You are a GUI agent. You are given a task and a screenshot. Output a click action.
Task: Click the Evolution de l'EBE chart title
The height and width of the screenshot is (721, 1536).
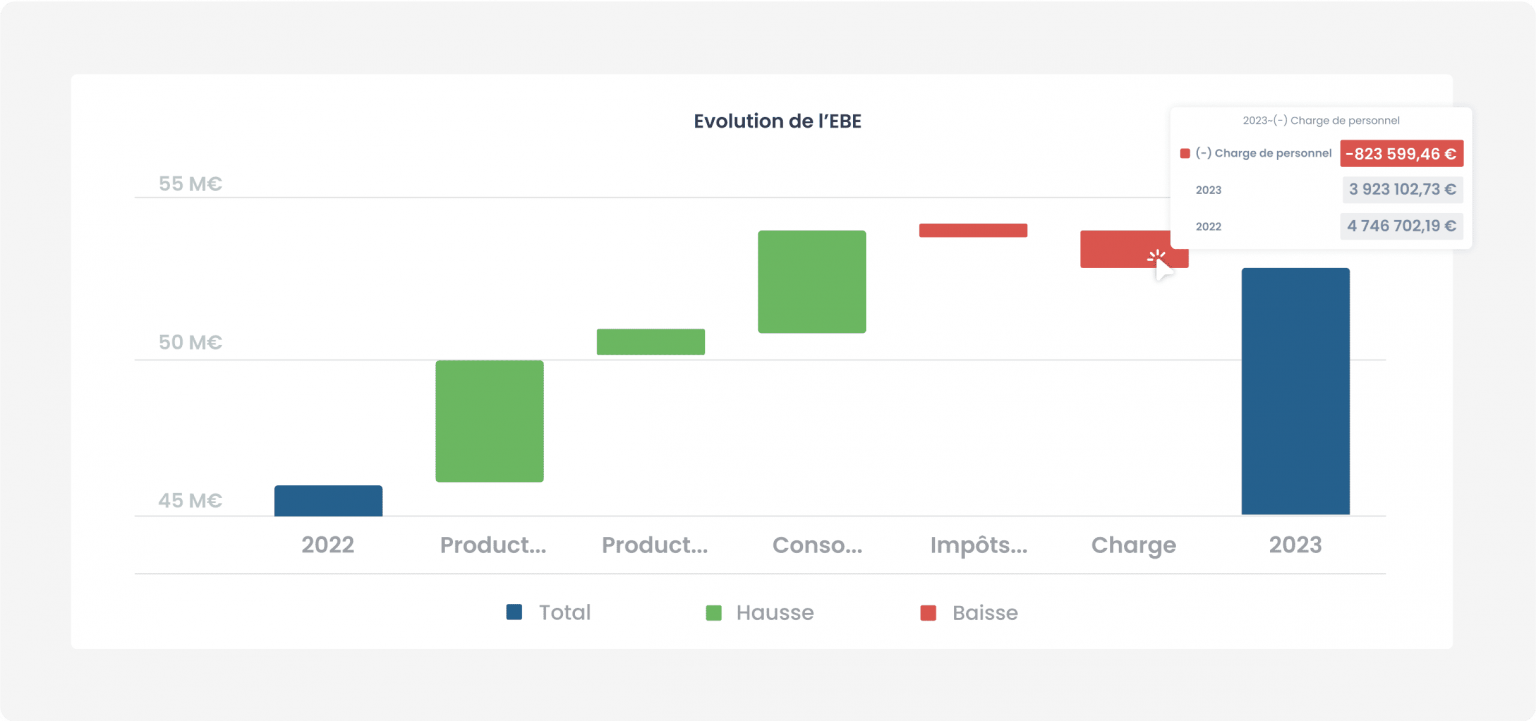[777, 122]
